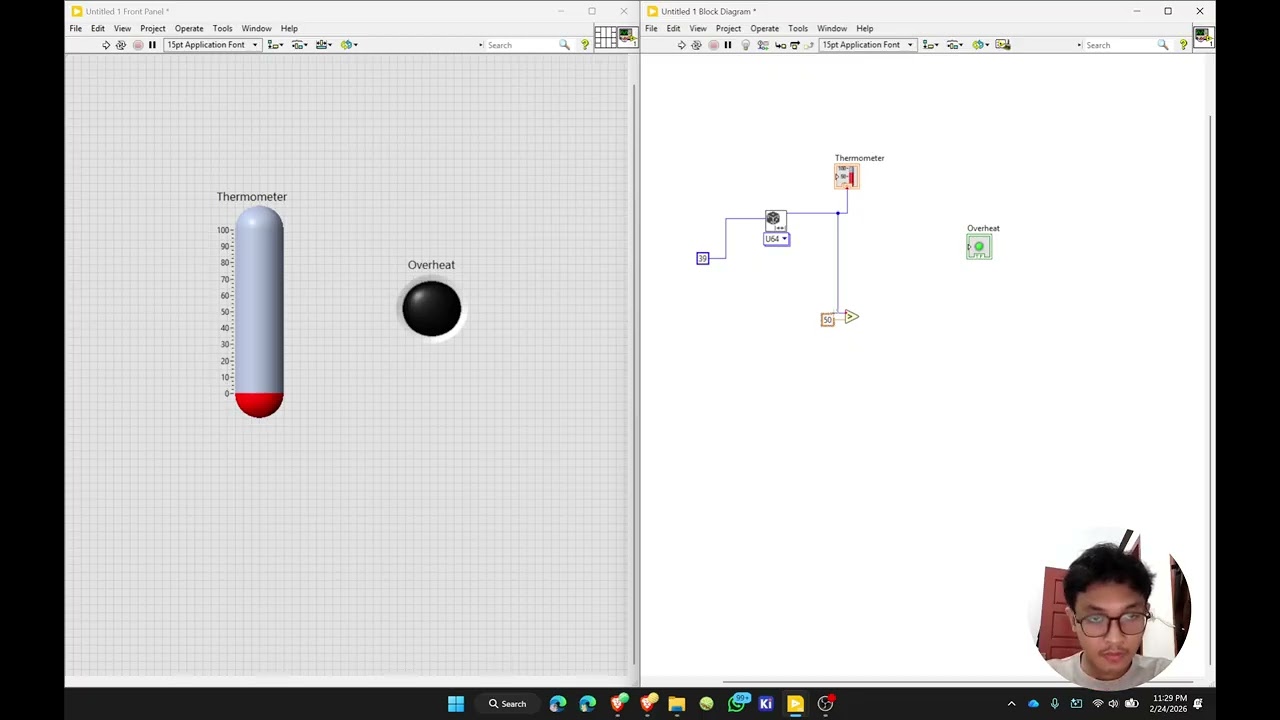Click the Overheat LED indicator on Front Panel
The height and width of the screenshot is (720, 1280).
point(432,309)
